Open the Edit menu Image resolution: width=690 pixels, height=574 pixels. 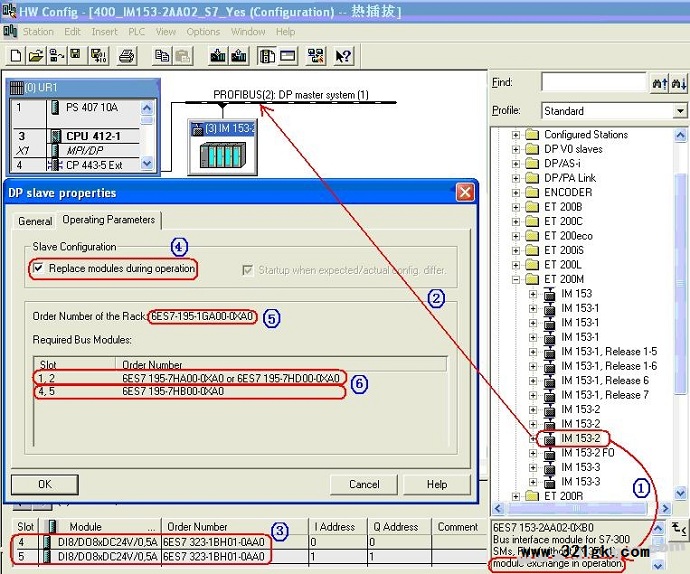point(72,32)
